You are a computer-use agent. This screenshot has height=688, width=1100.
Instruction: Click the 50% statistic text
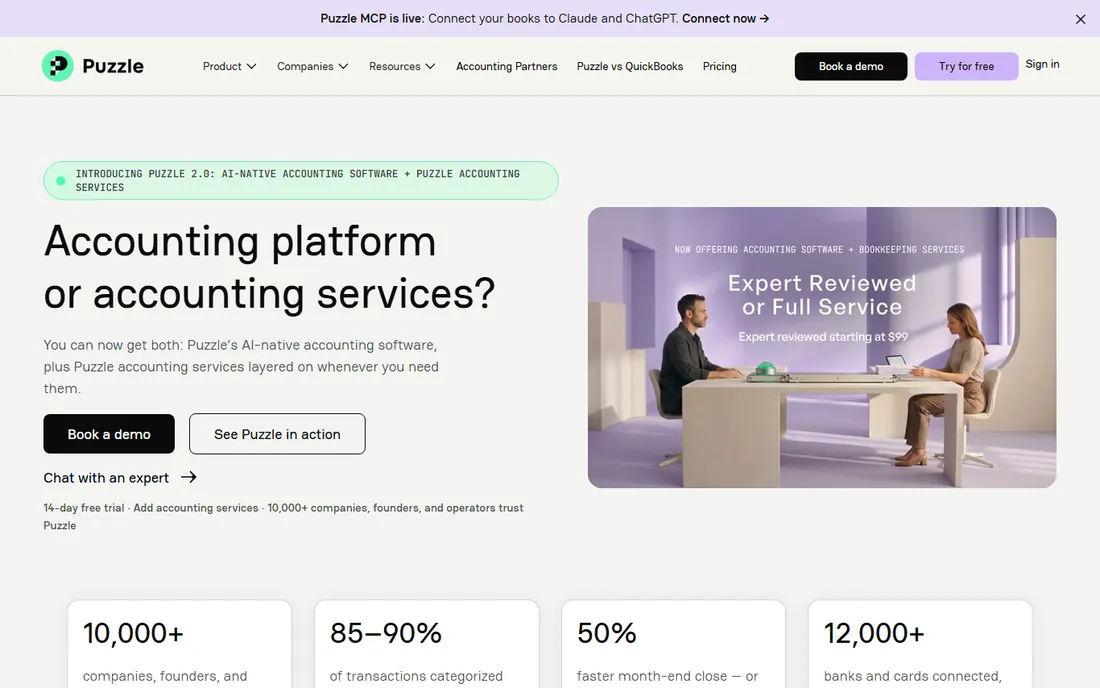pos(607,633)
